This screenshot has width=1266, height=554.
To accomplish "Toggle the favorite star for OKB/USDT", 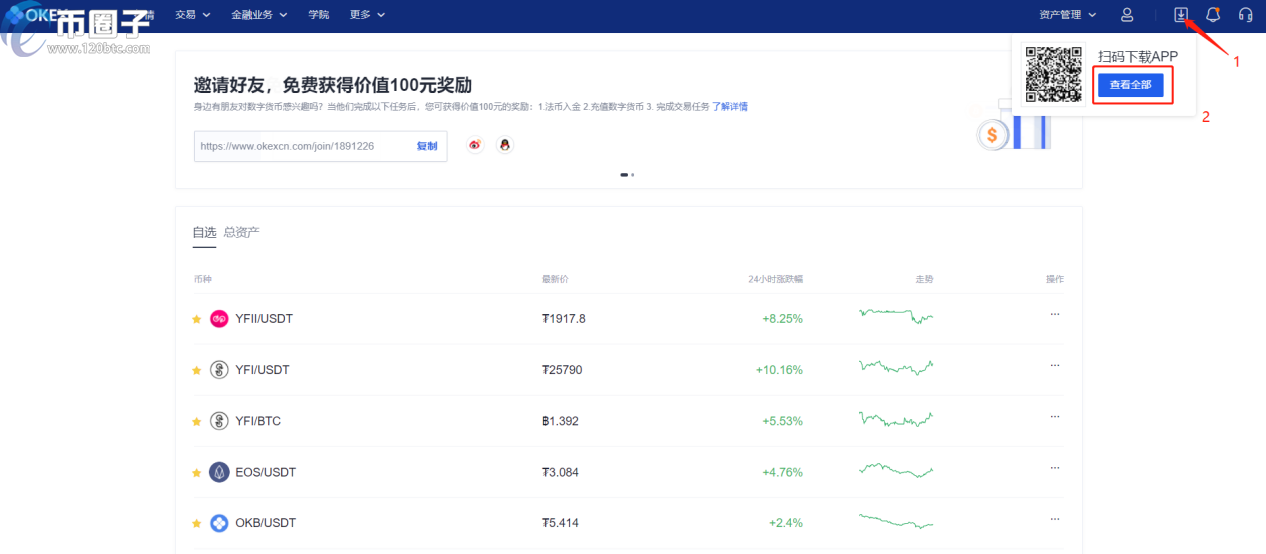I will 196,524.
